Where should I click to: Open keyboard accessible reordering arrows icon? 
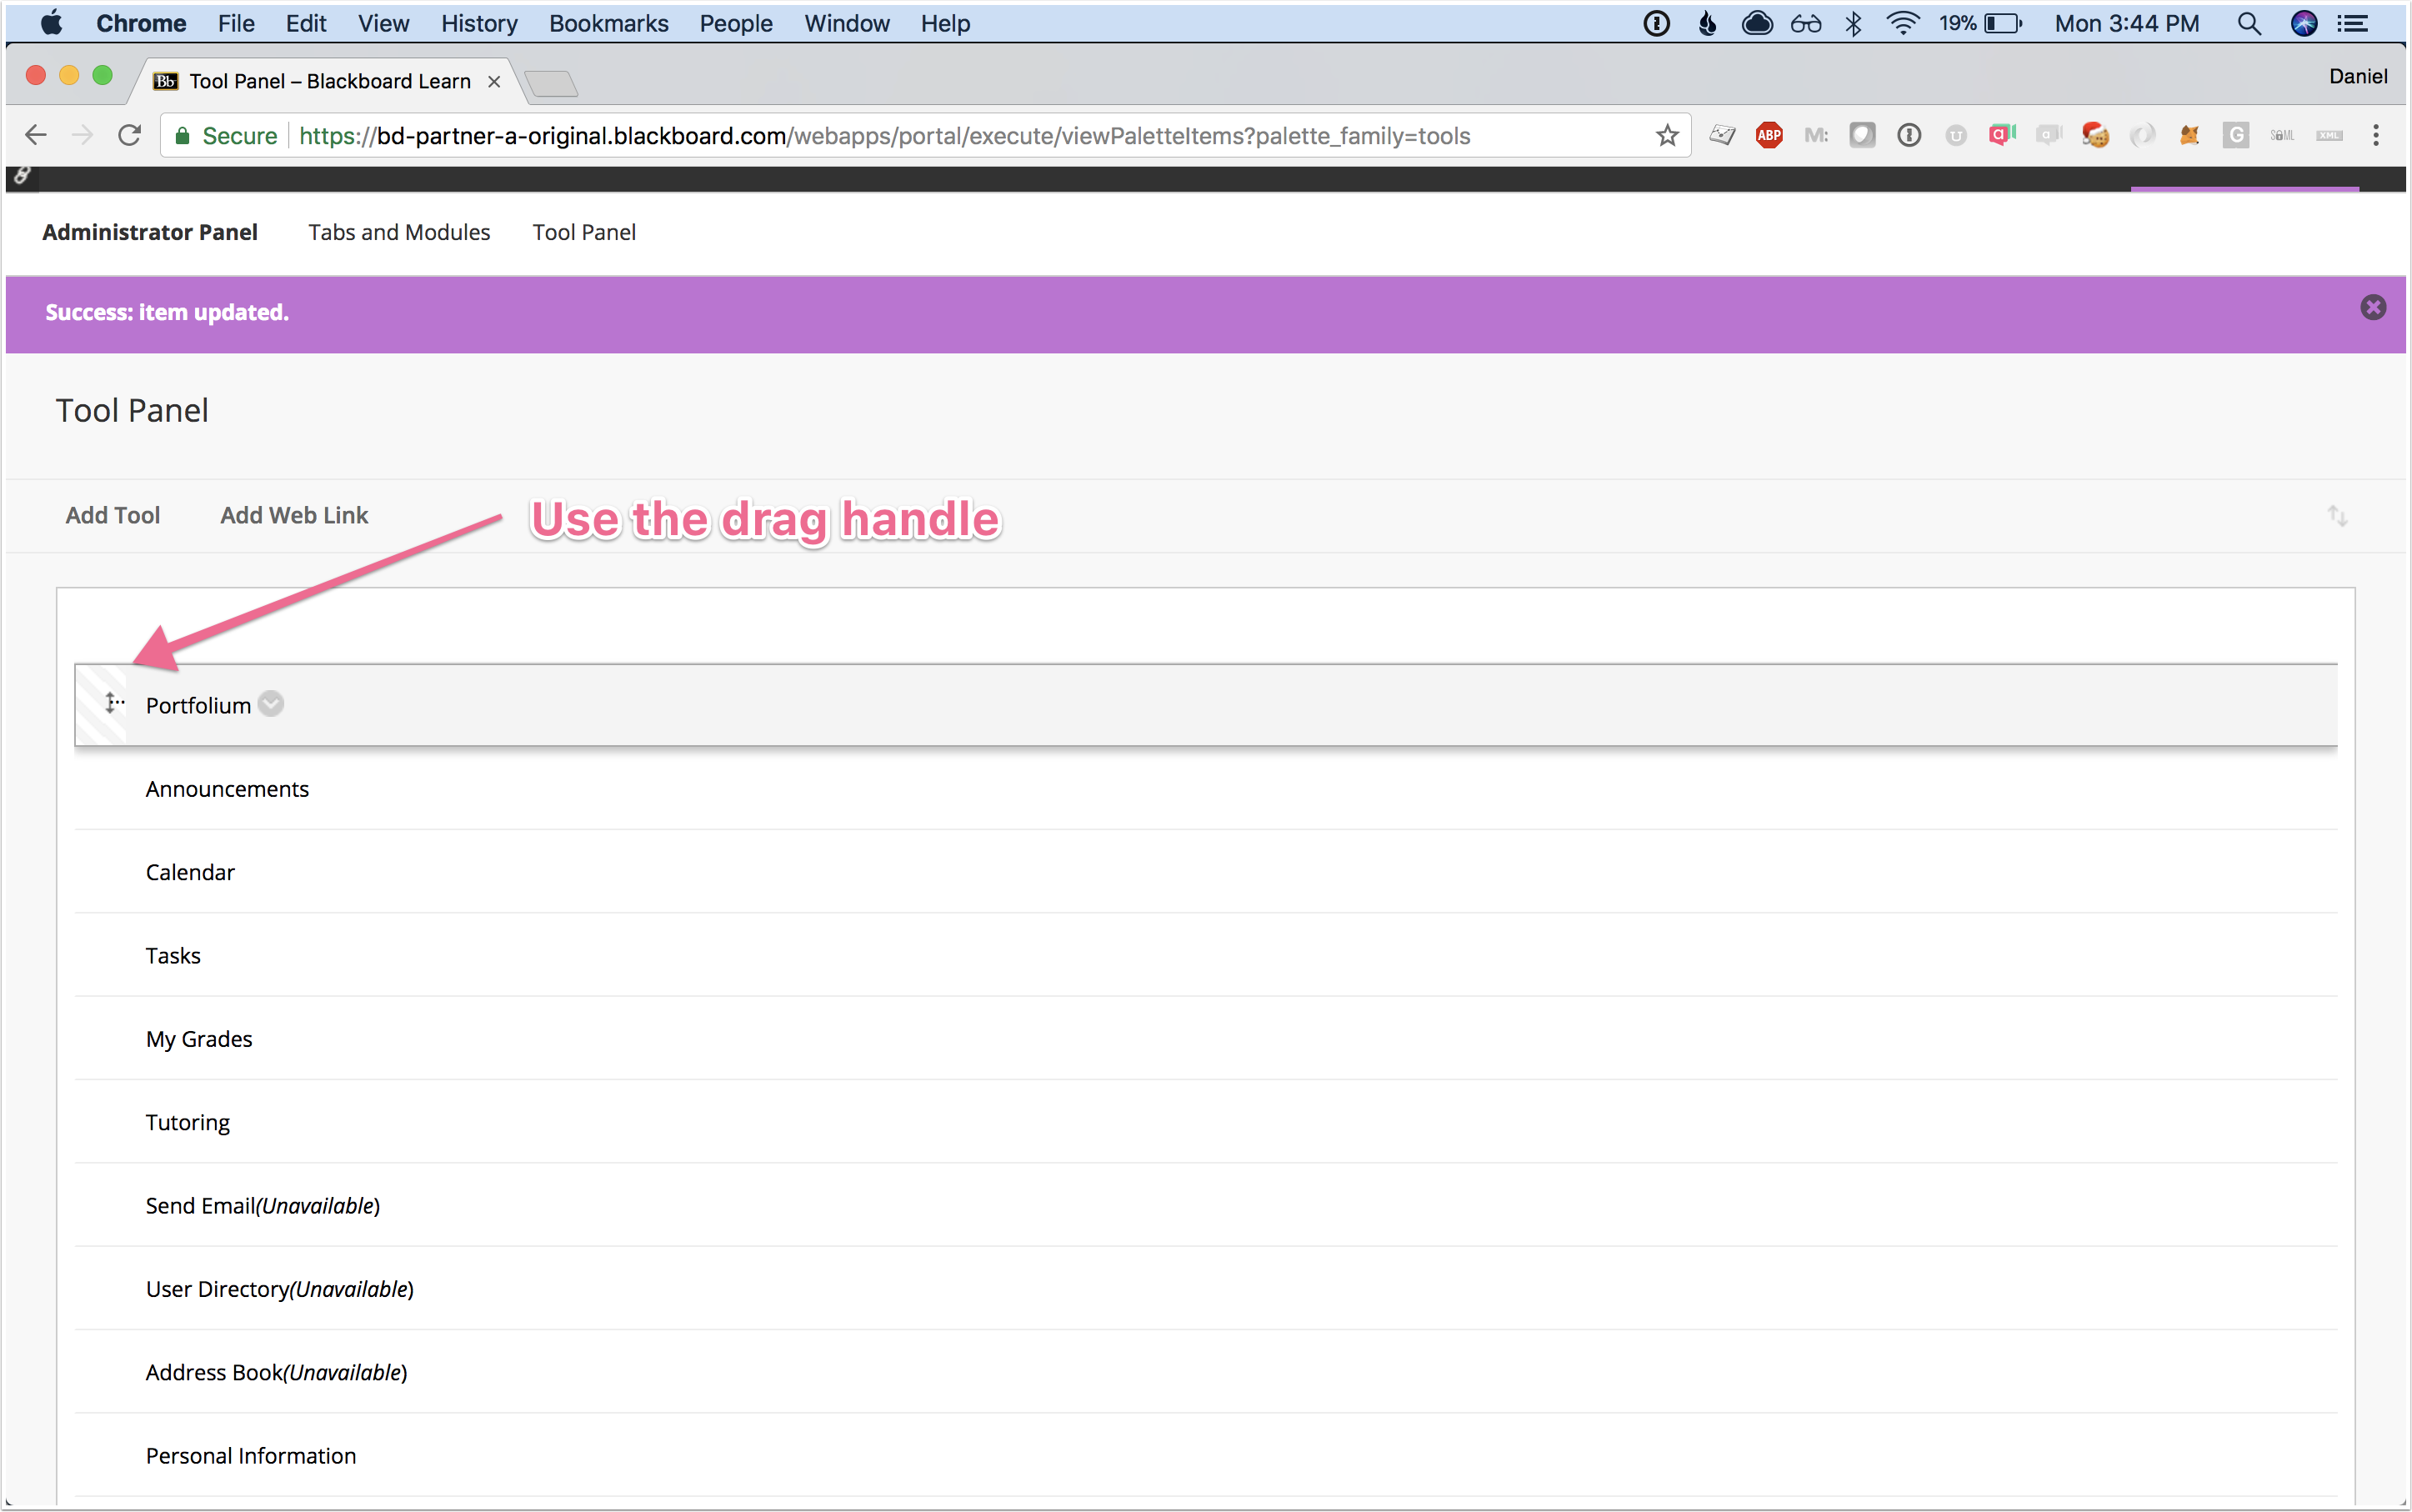(2336, 516)
